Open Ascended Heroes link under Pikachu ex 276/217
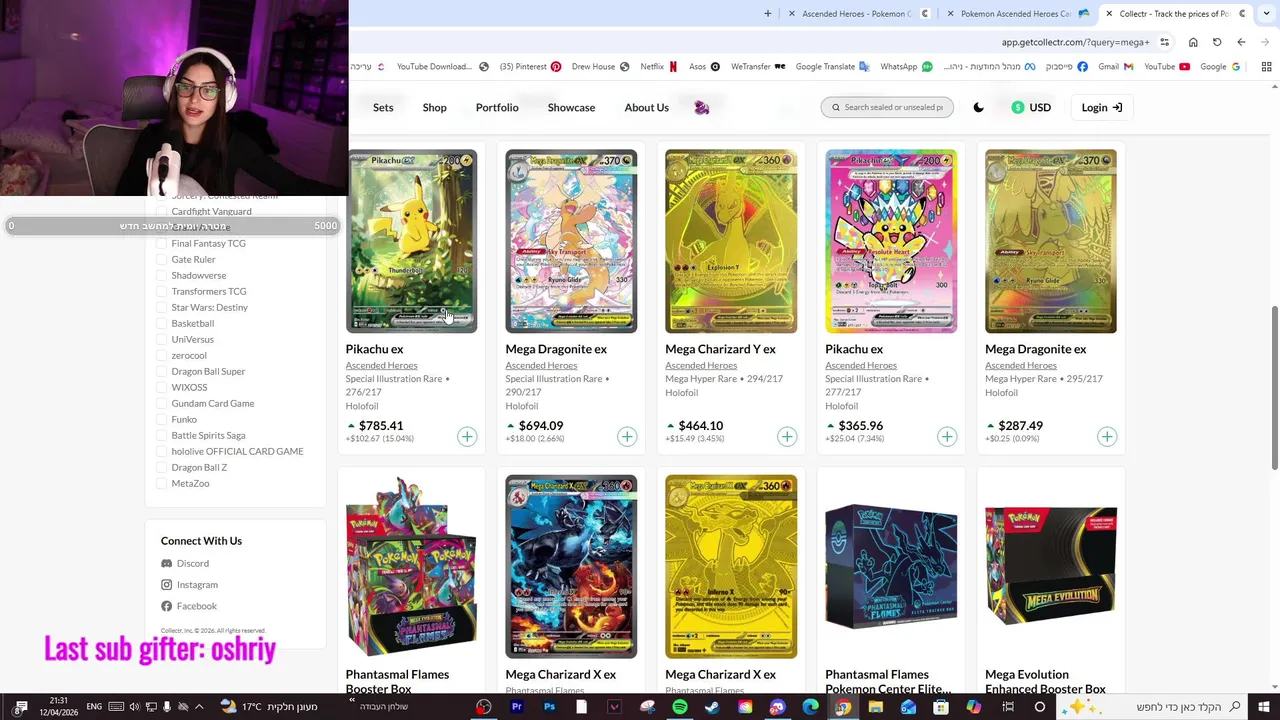The width and height of the screenshot is (1280, 720). 381,365
